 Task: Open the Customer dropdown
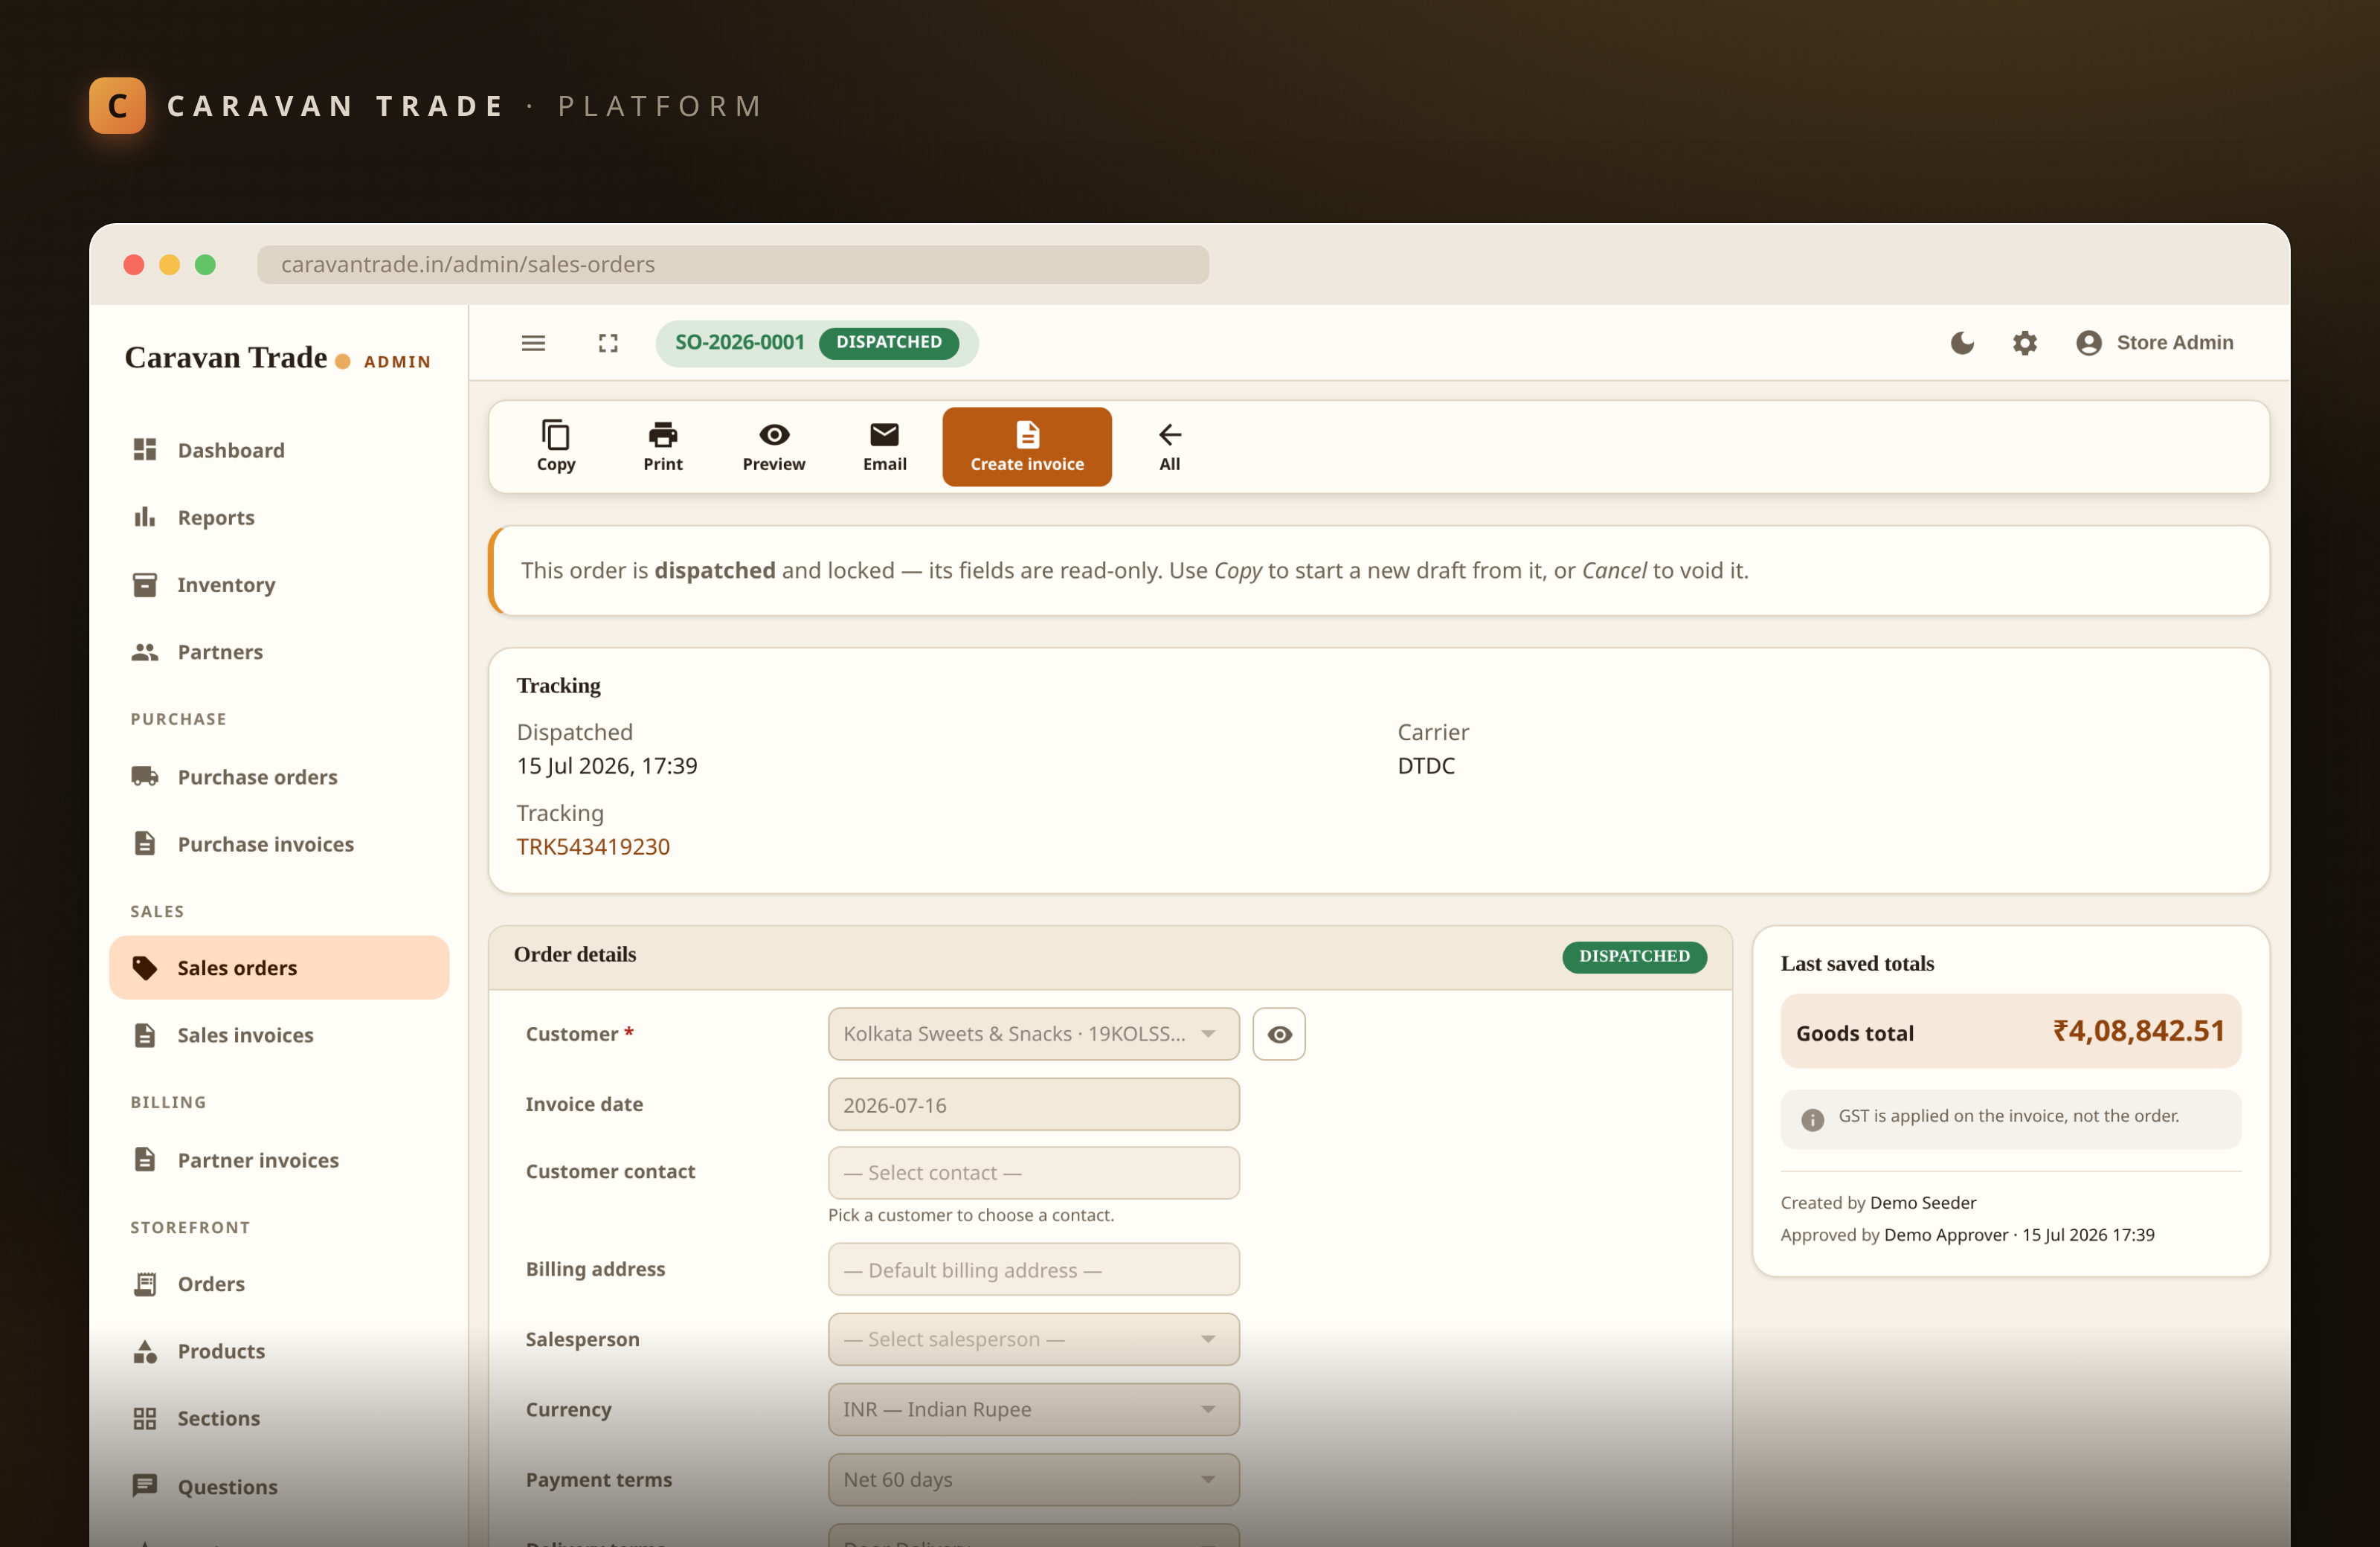click(1033, 1033)
